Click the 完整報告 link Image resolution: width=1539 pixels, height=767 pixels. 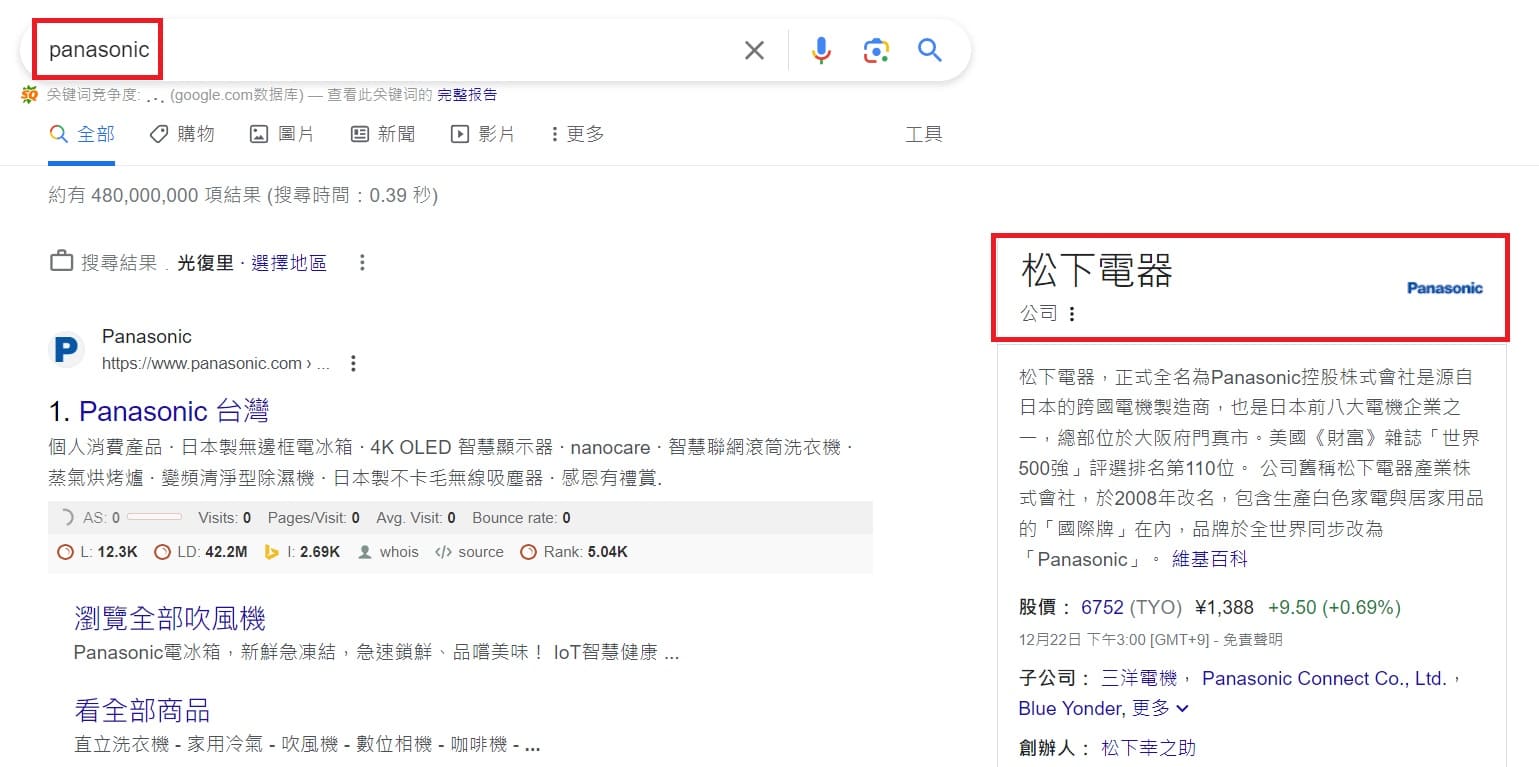pyautogui.click(x=467, y=95)
